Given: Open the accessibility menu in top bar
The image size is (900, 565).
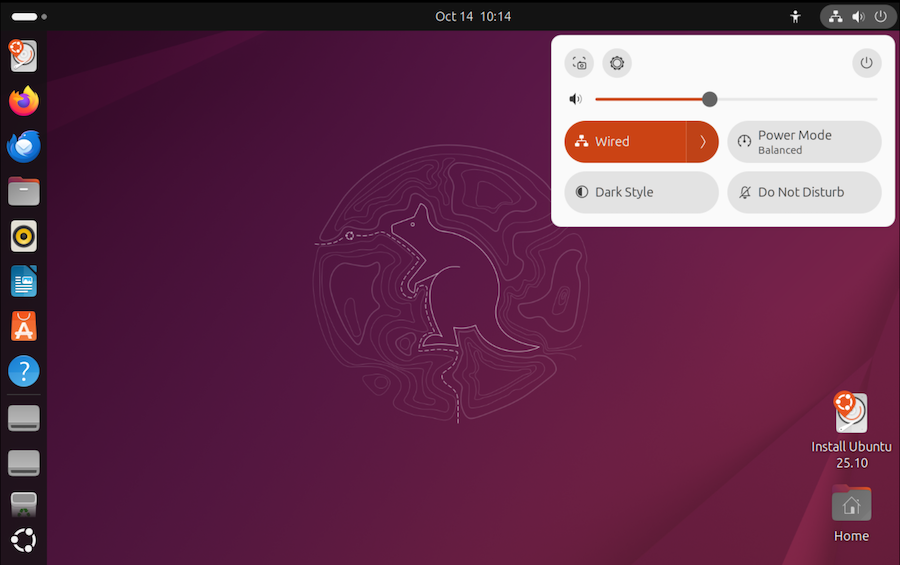Looking at the screenshot, I should tap(796, 16).
